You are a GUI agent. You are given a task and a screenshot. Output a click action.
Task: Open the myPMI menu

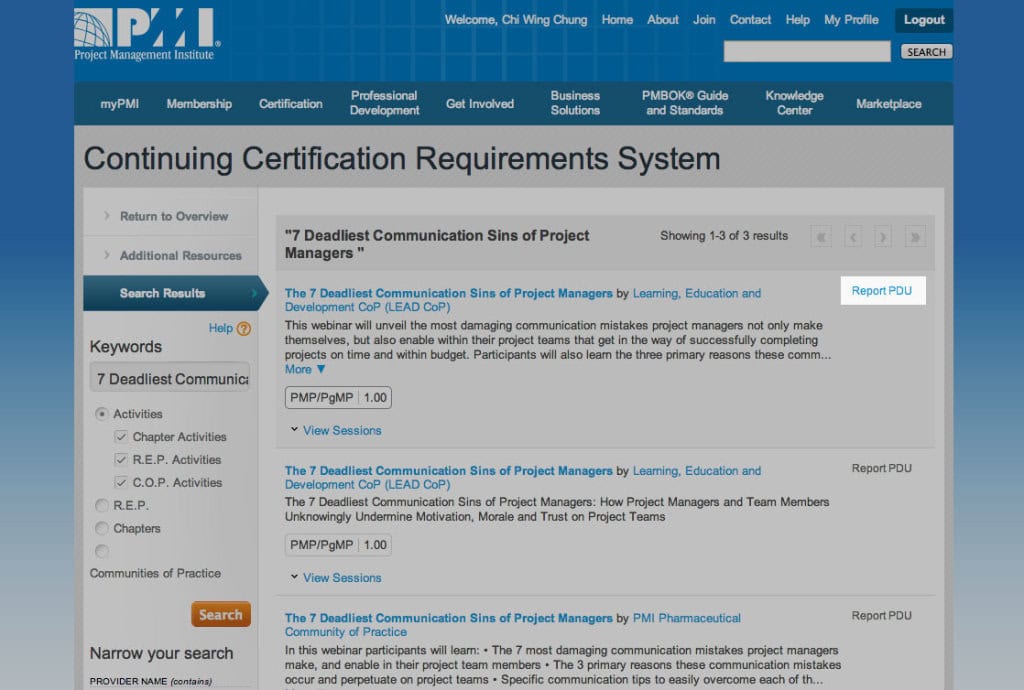tap(120, 104)
